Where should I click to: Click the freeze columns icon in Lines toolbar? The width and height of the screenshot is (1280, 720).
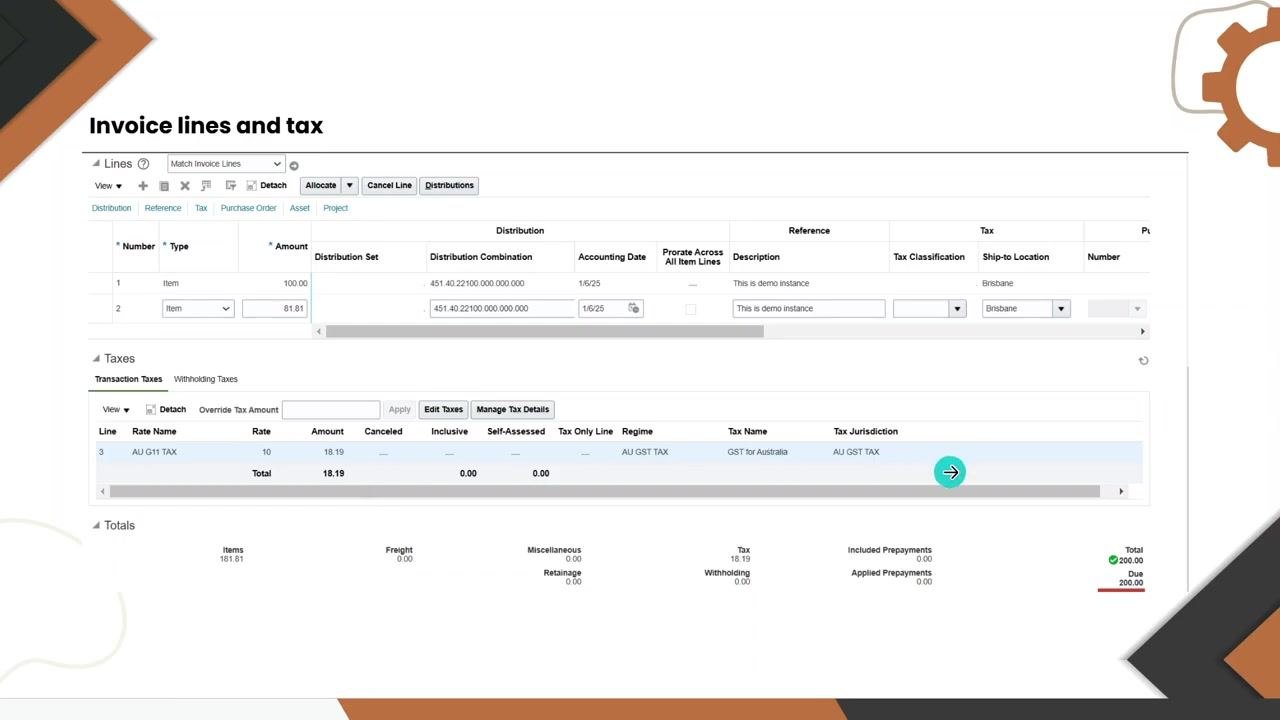click(x=206, y=186)
